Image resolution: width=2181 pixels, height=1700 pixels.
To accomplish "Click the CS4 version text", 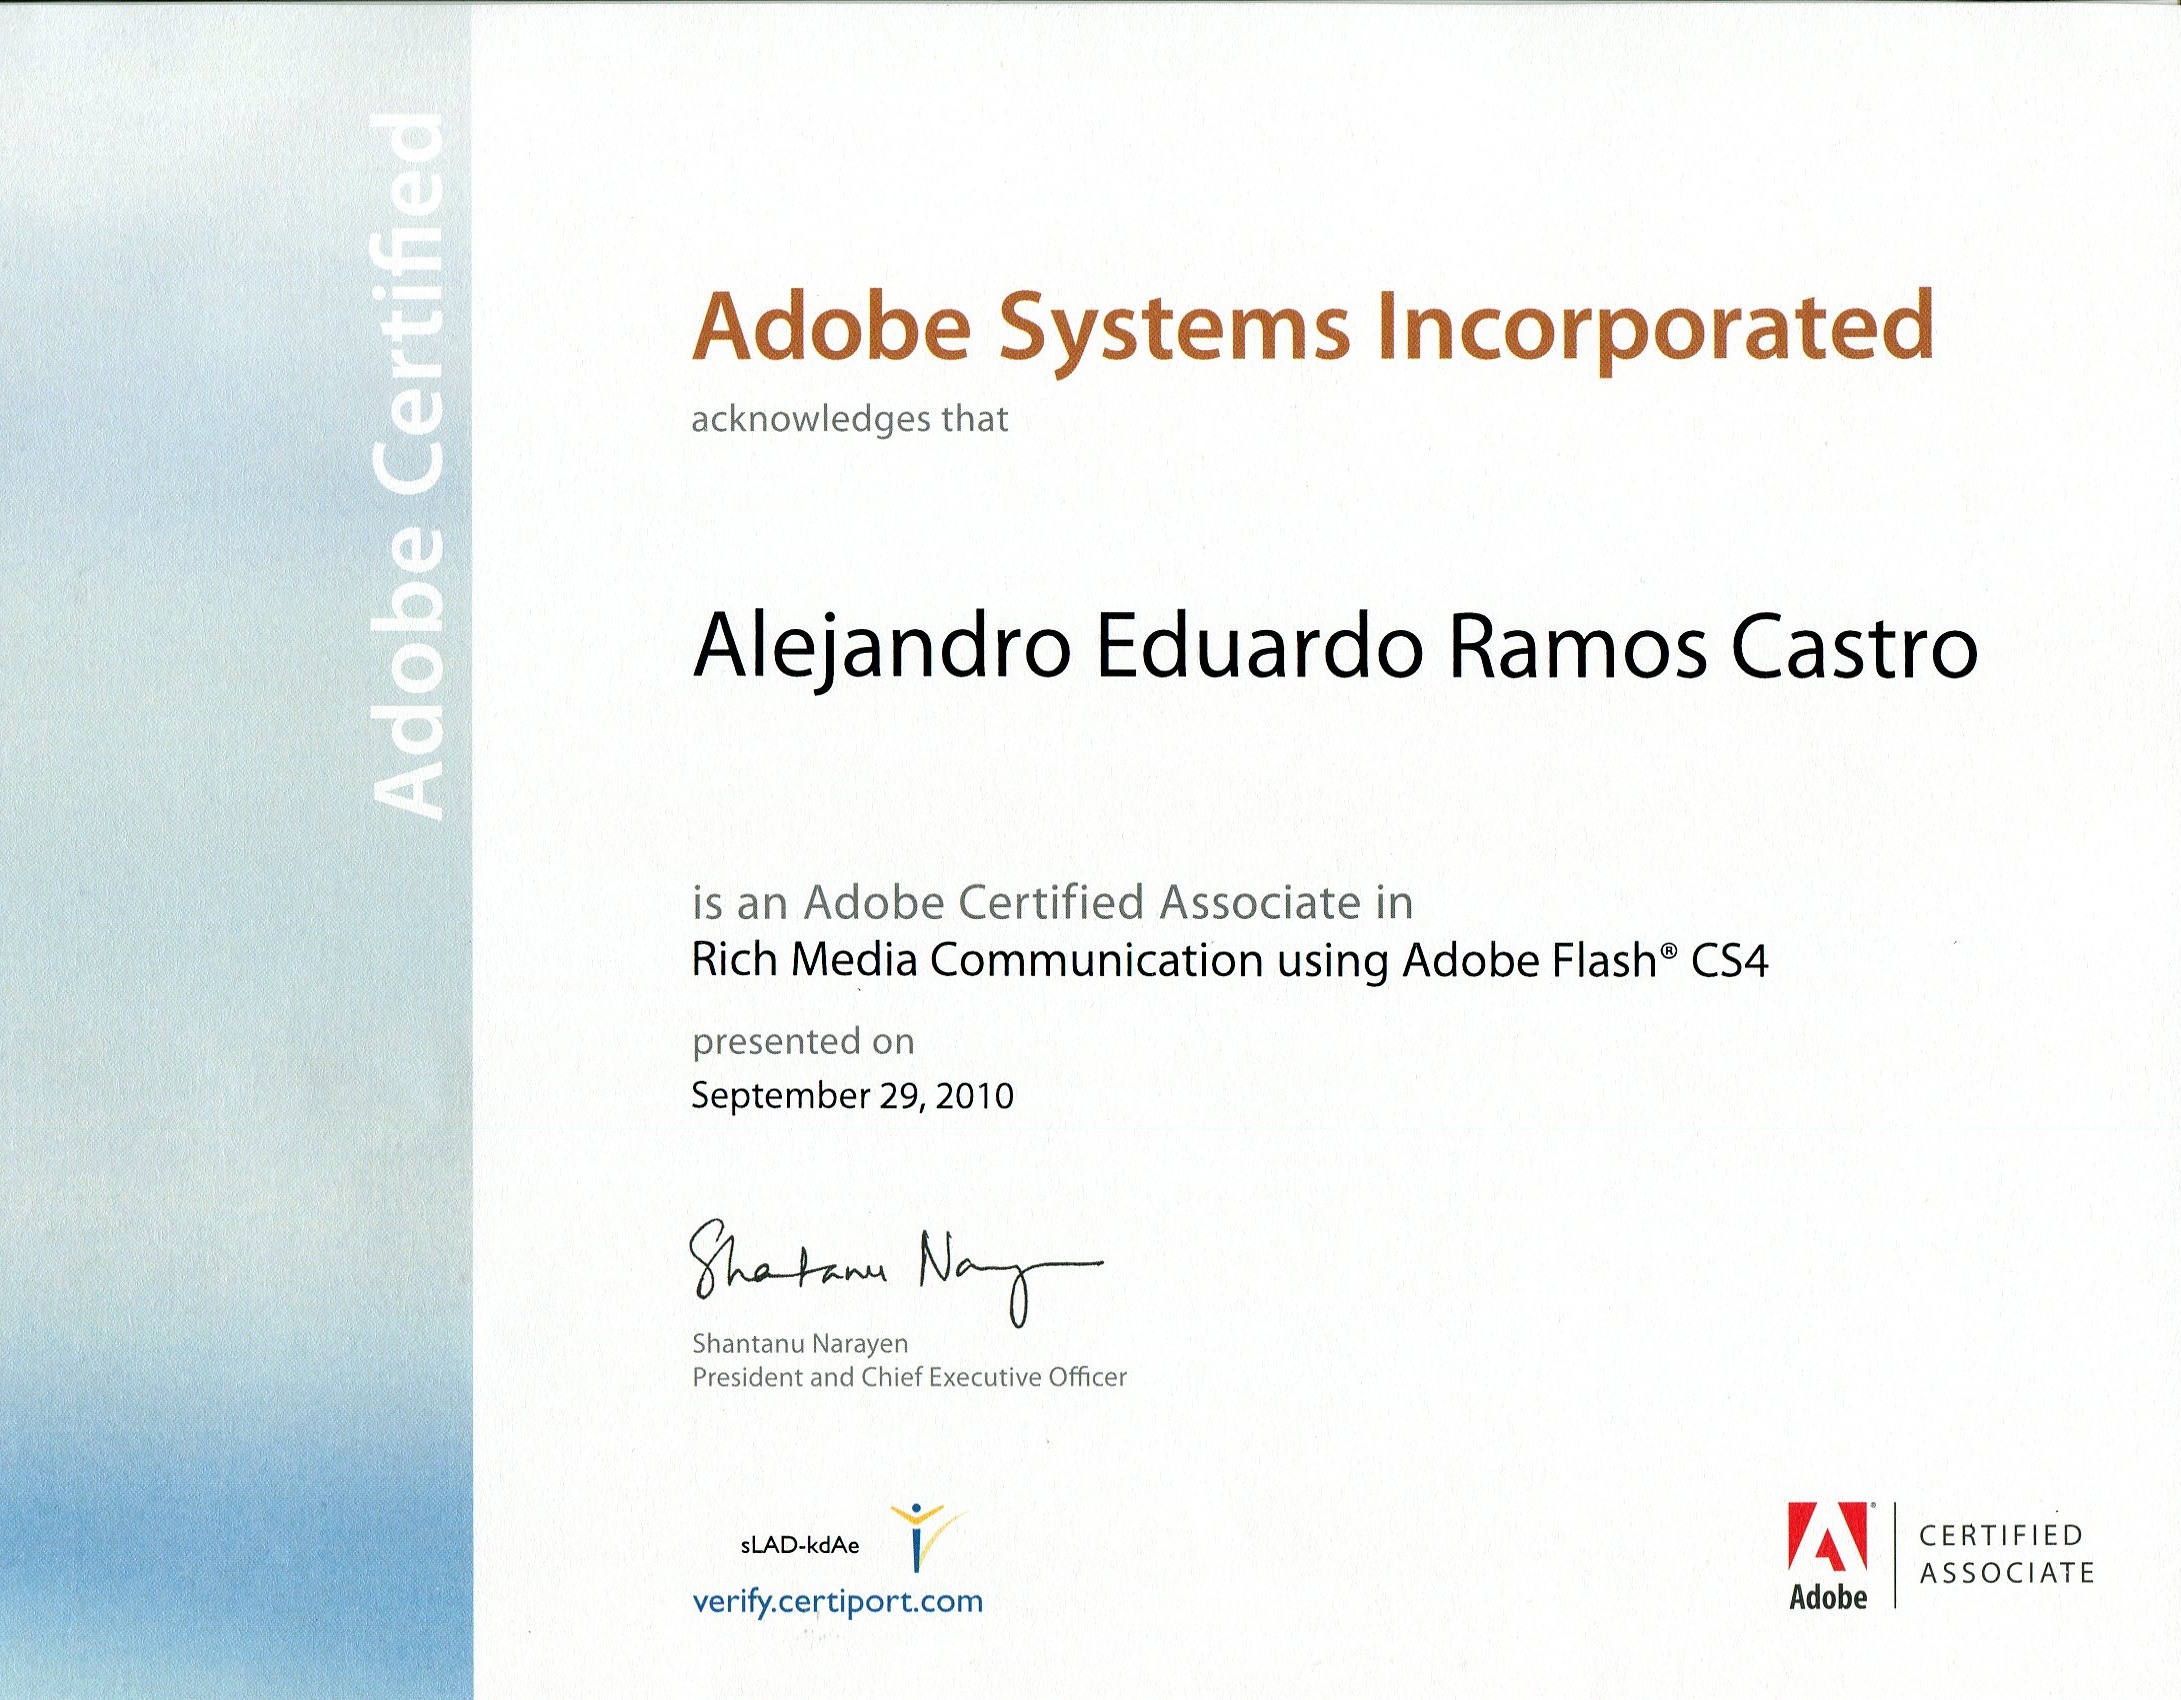I will (1729, 960).
